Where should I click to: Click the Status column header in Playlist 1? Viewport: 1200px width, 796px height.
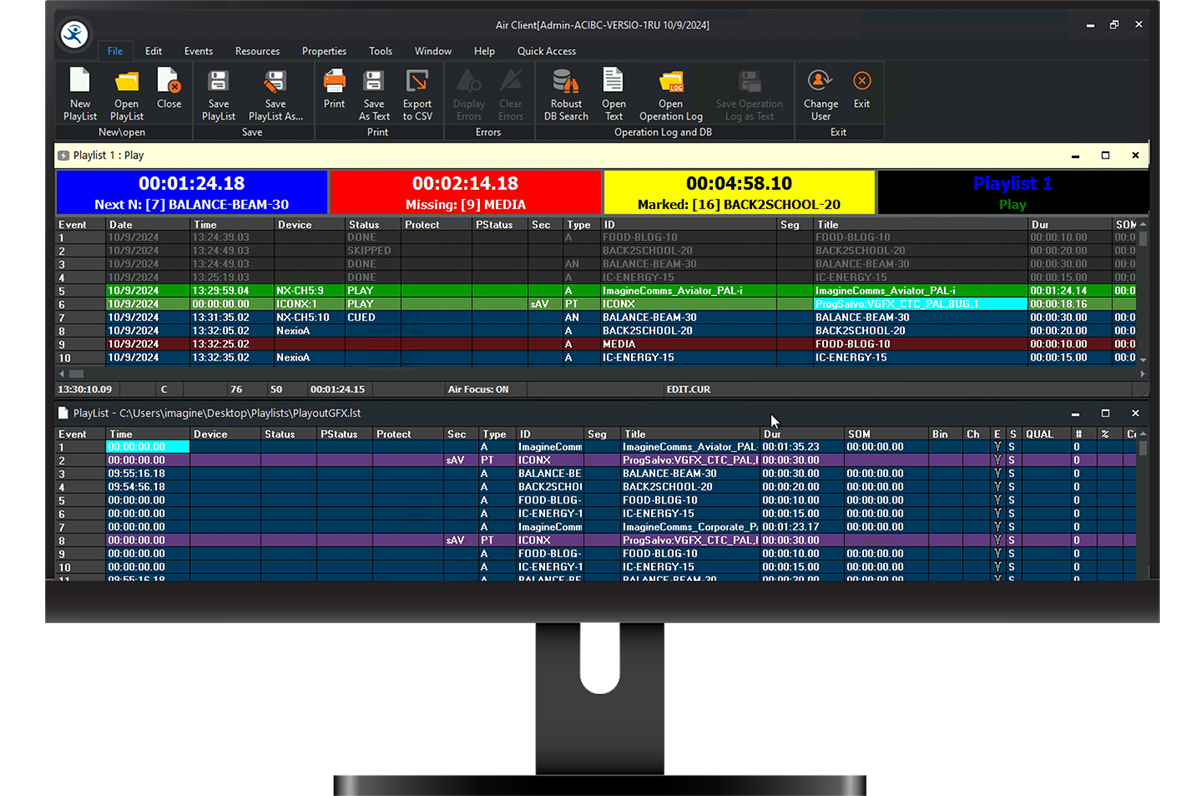click(372, 225)
